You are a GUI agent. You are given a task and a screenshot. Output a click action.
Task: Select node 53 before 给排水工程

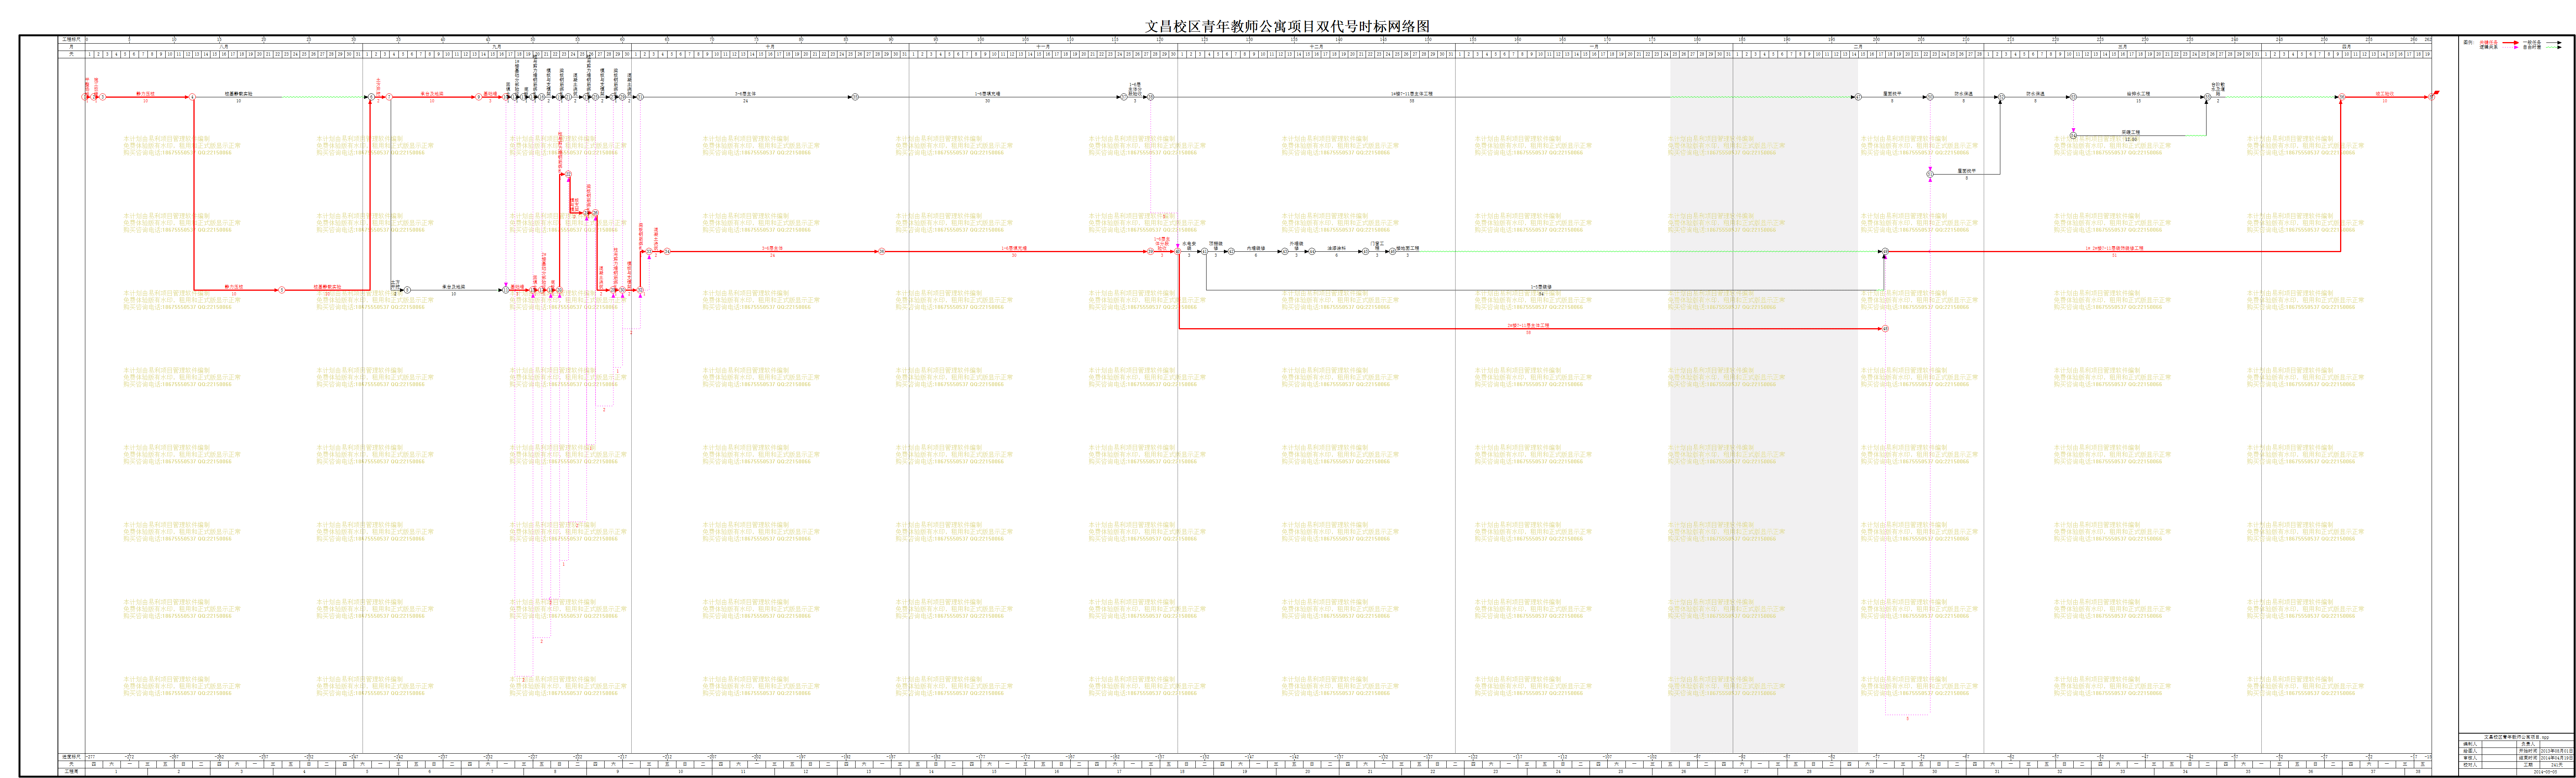click(2073, 97)
